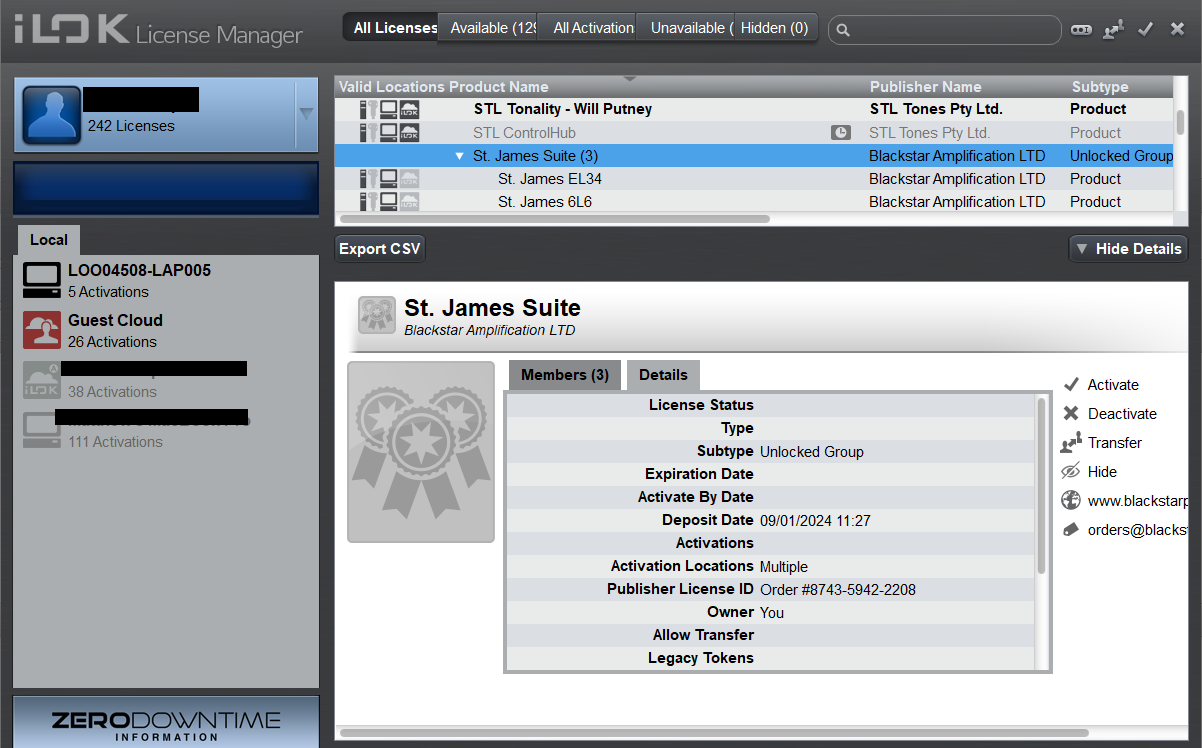1202x748 pixels.
Task: Collapse the St. James Suite group triangle
Action: 460,156
